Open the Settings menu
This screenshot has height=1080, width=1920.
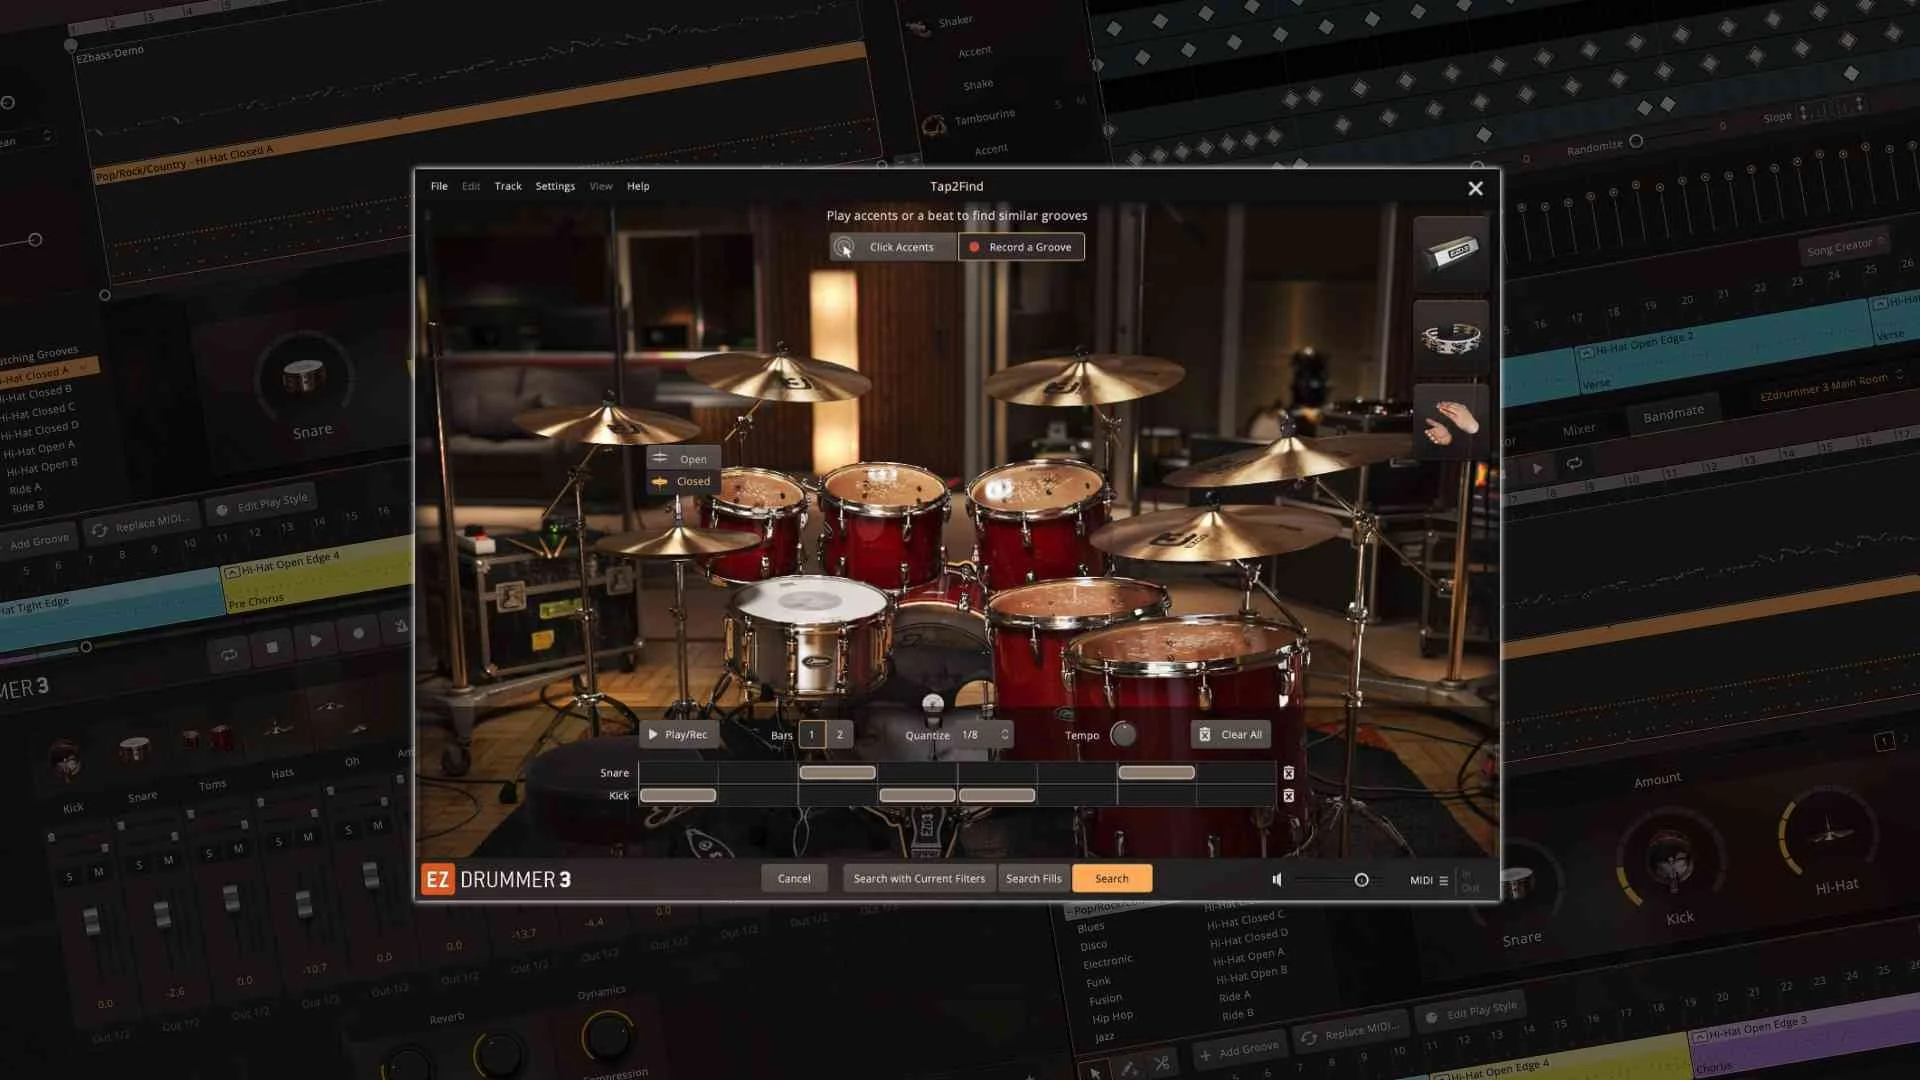554,186
